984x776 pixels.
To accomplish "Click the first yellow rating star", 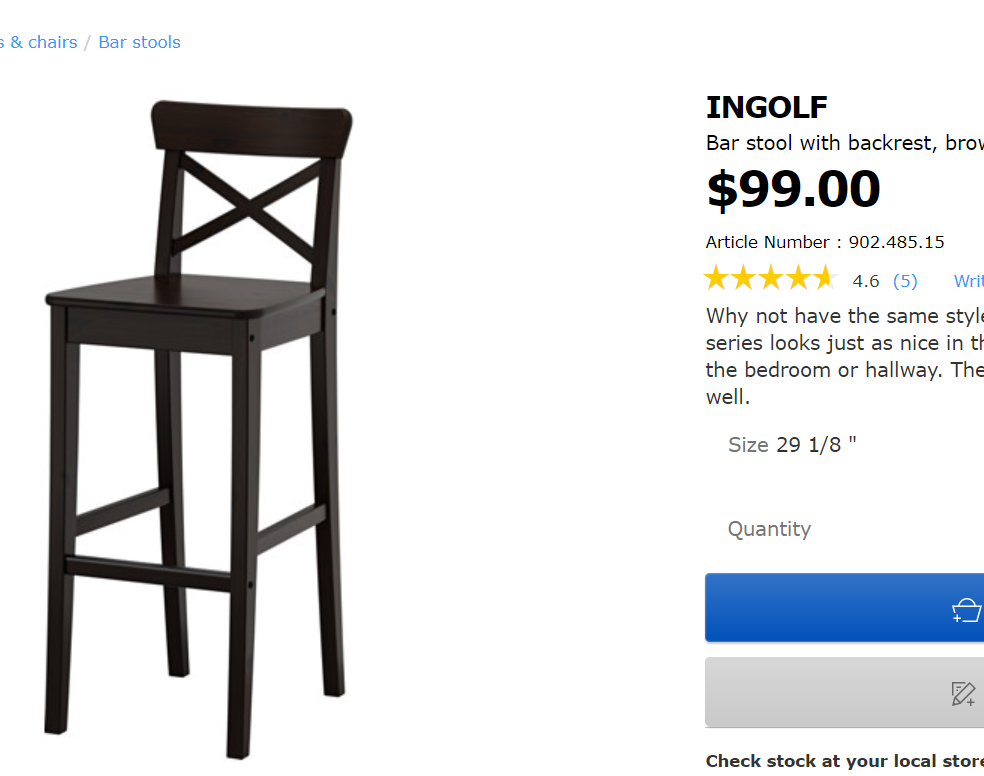I will click(716, 279).
